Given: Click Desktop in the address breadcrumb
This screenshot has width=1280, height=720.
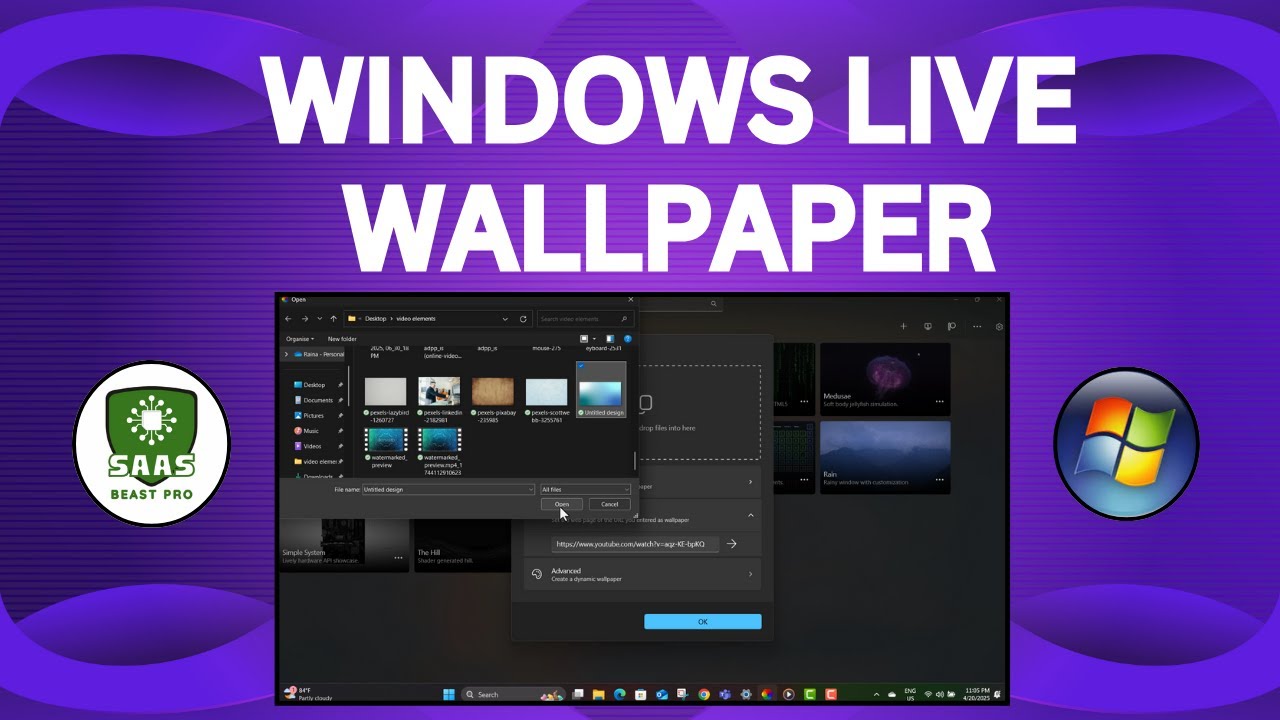Looking at the screenshot, I should pyautogui.click(x=375, y=319).
